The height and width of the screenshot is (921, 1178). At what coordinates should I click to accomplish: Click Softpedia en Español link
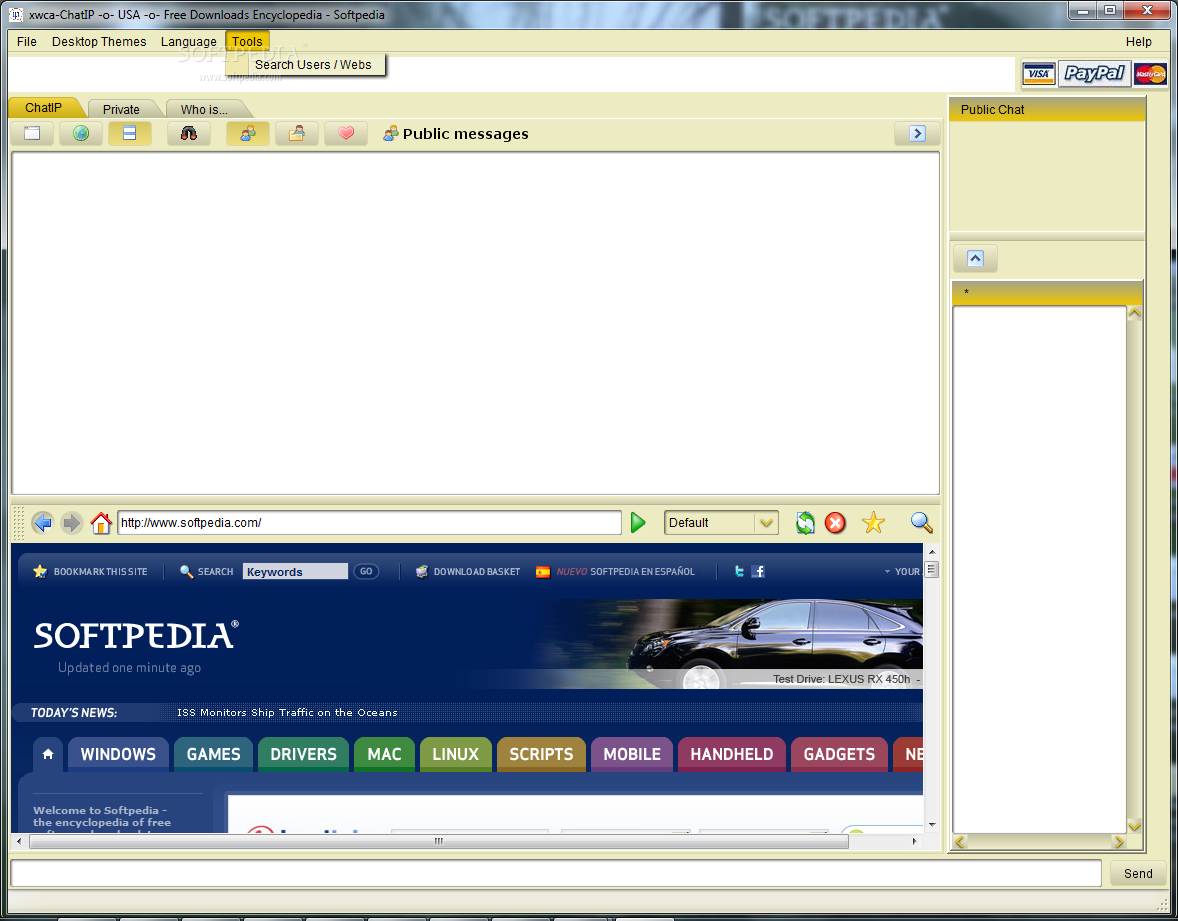(x=615, y=572)
